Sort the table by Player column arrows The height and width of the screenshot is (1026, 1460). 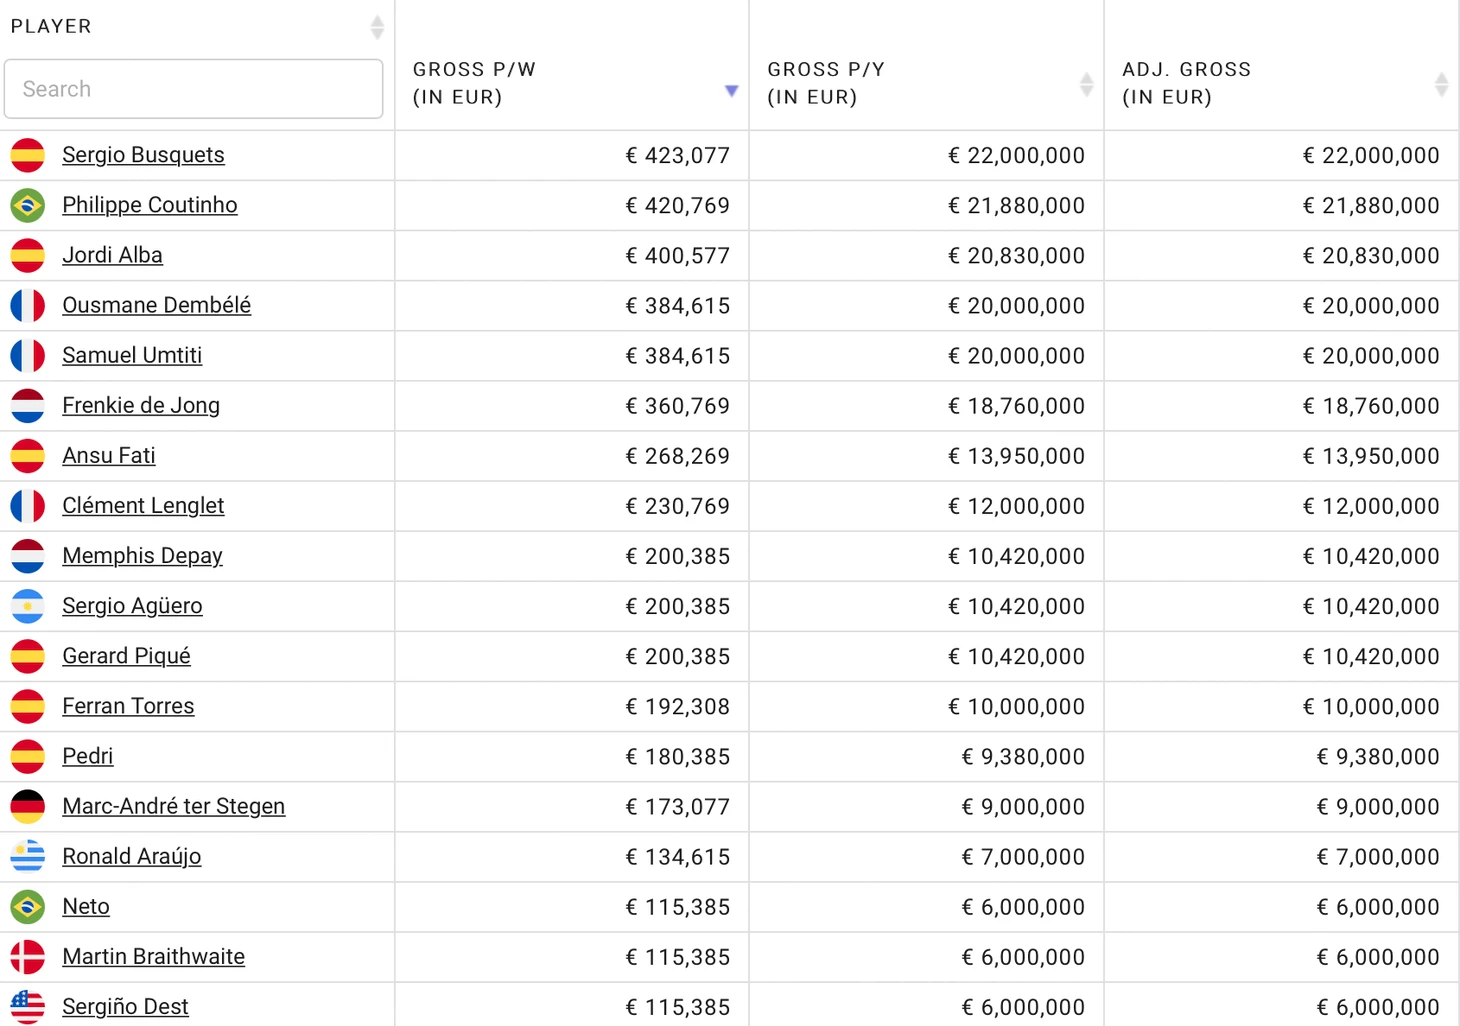377,27
